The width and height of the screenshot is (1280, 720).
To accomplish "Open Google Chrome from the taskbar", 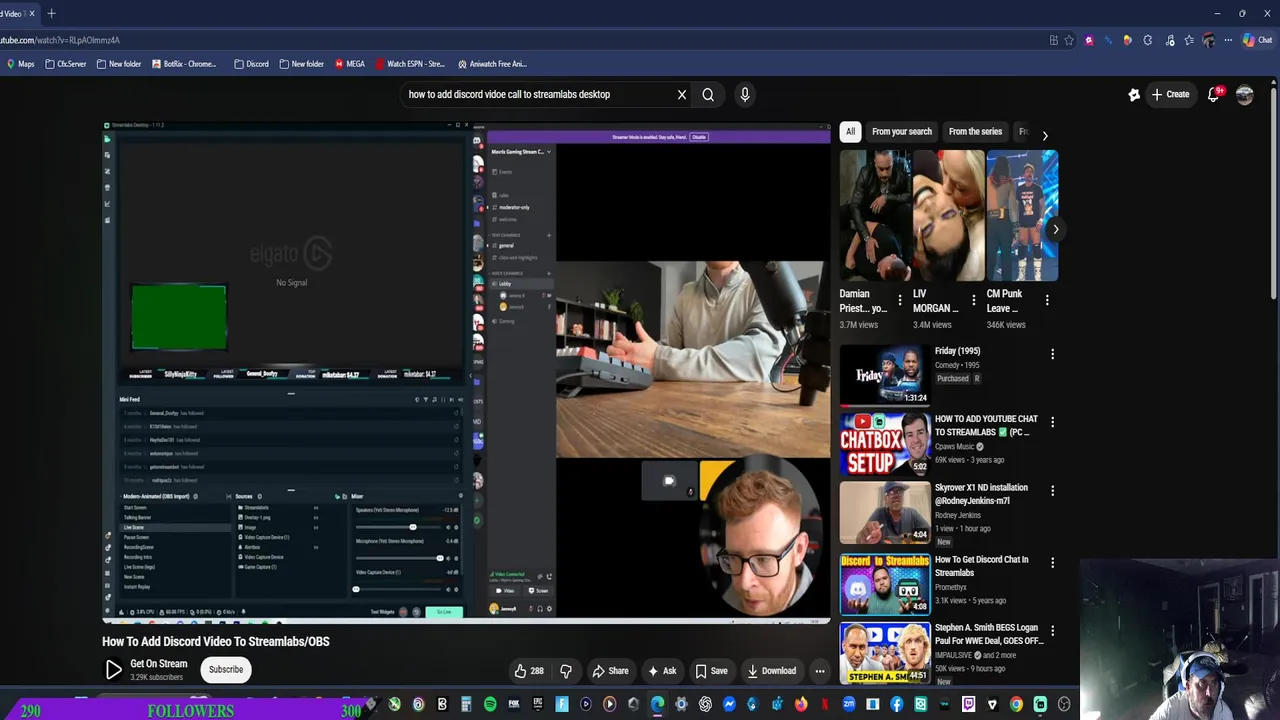I will point(1016,705).
